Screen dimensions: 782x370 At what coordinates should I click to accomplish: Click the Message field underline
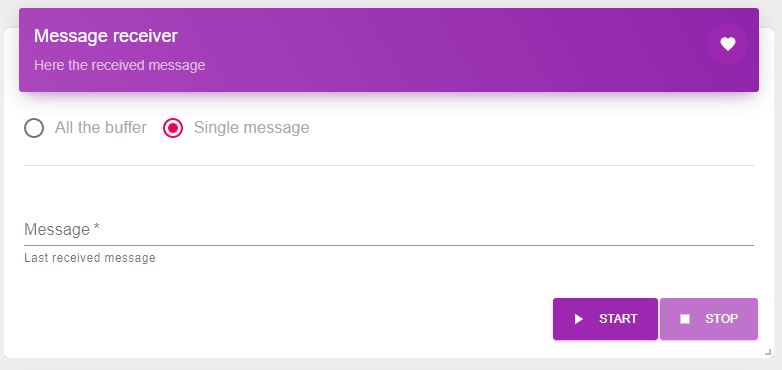pyautogui.click(x=389, y=245)
